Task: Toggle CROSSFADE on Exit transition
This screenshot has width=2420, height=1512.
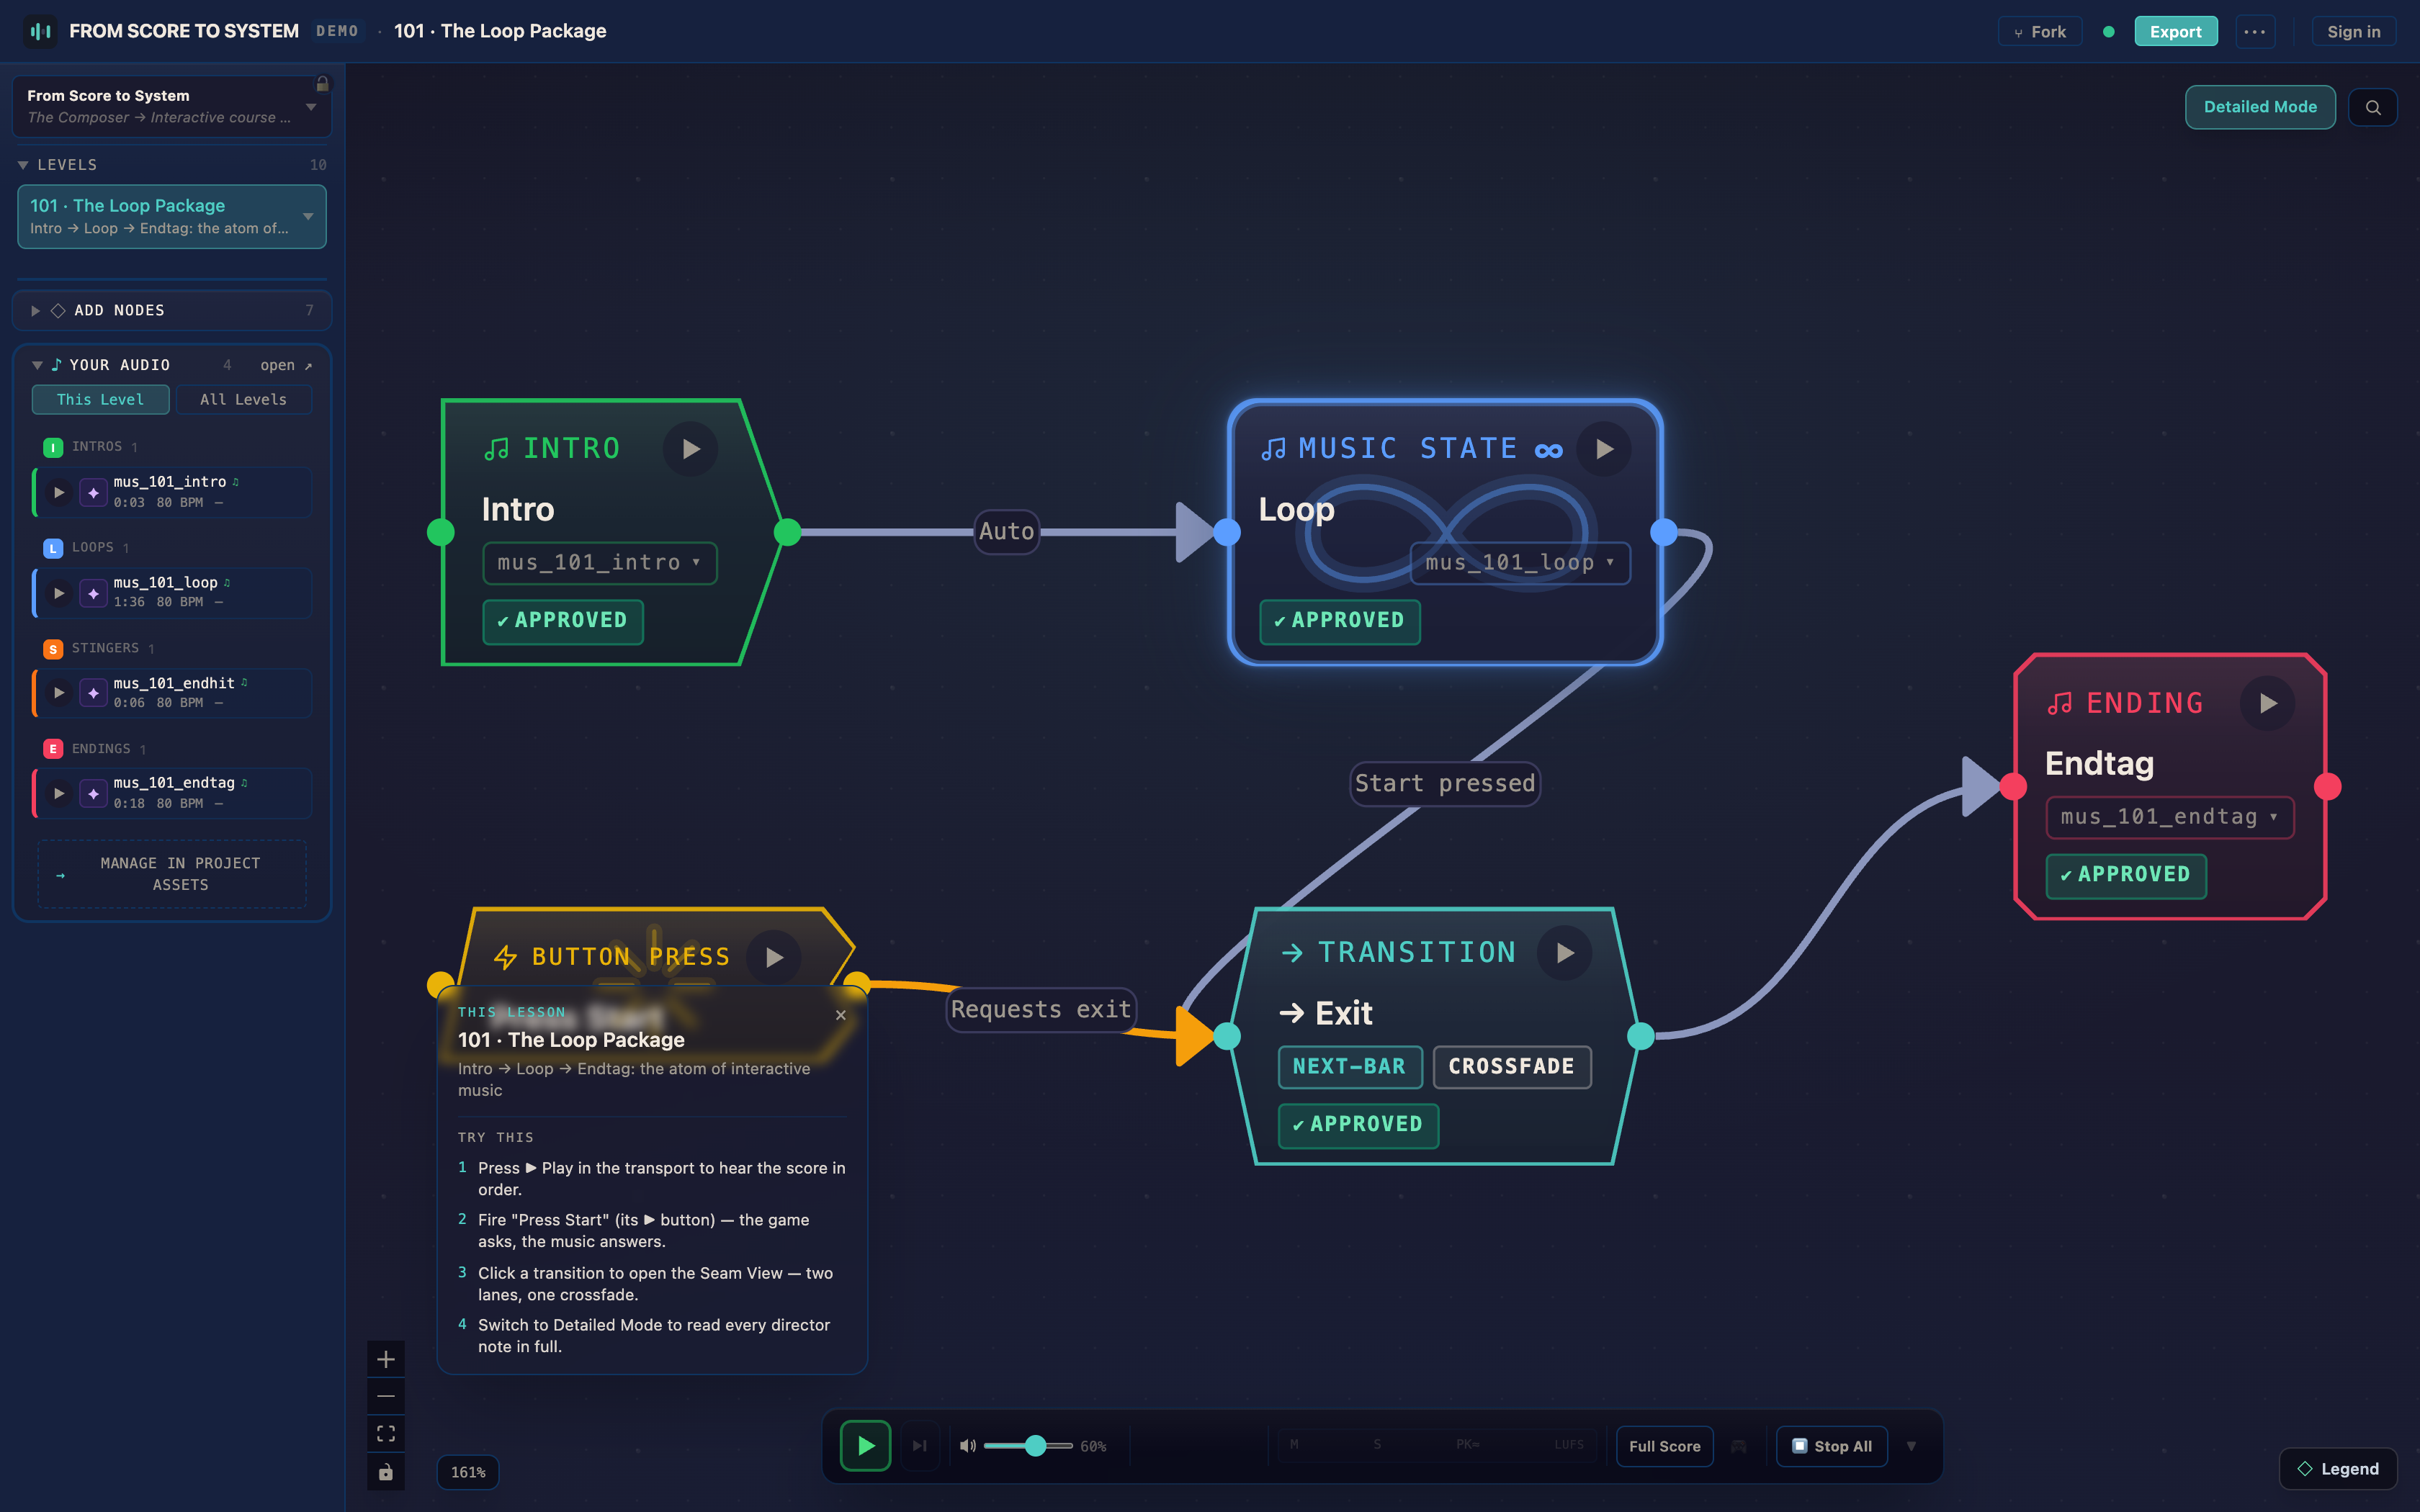Action: (x=1511, y=1066)
